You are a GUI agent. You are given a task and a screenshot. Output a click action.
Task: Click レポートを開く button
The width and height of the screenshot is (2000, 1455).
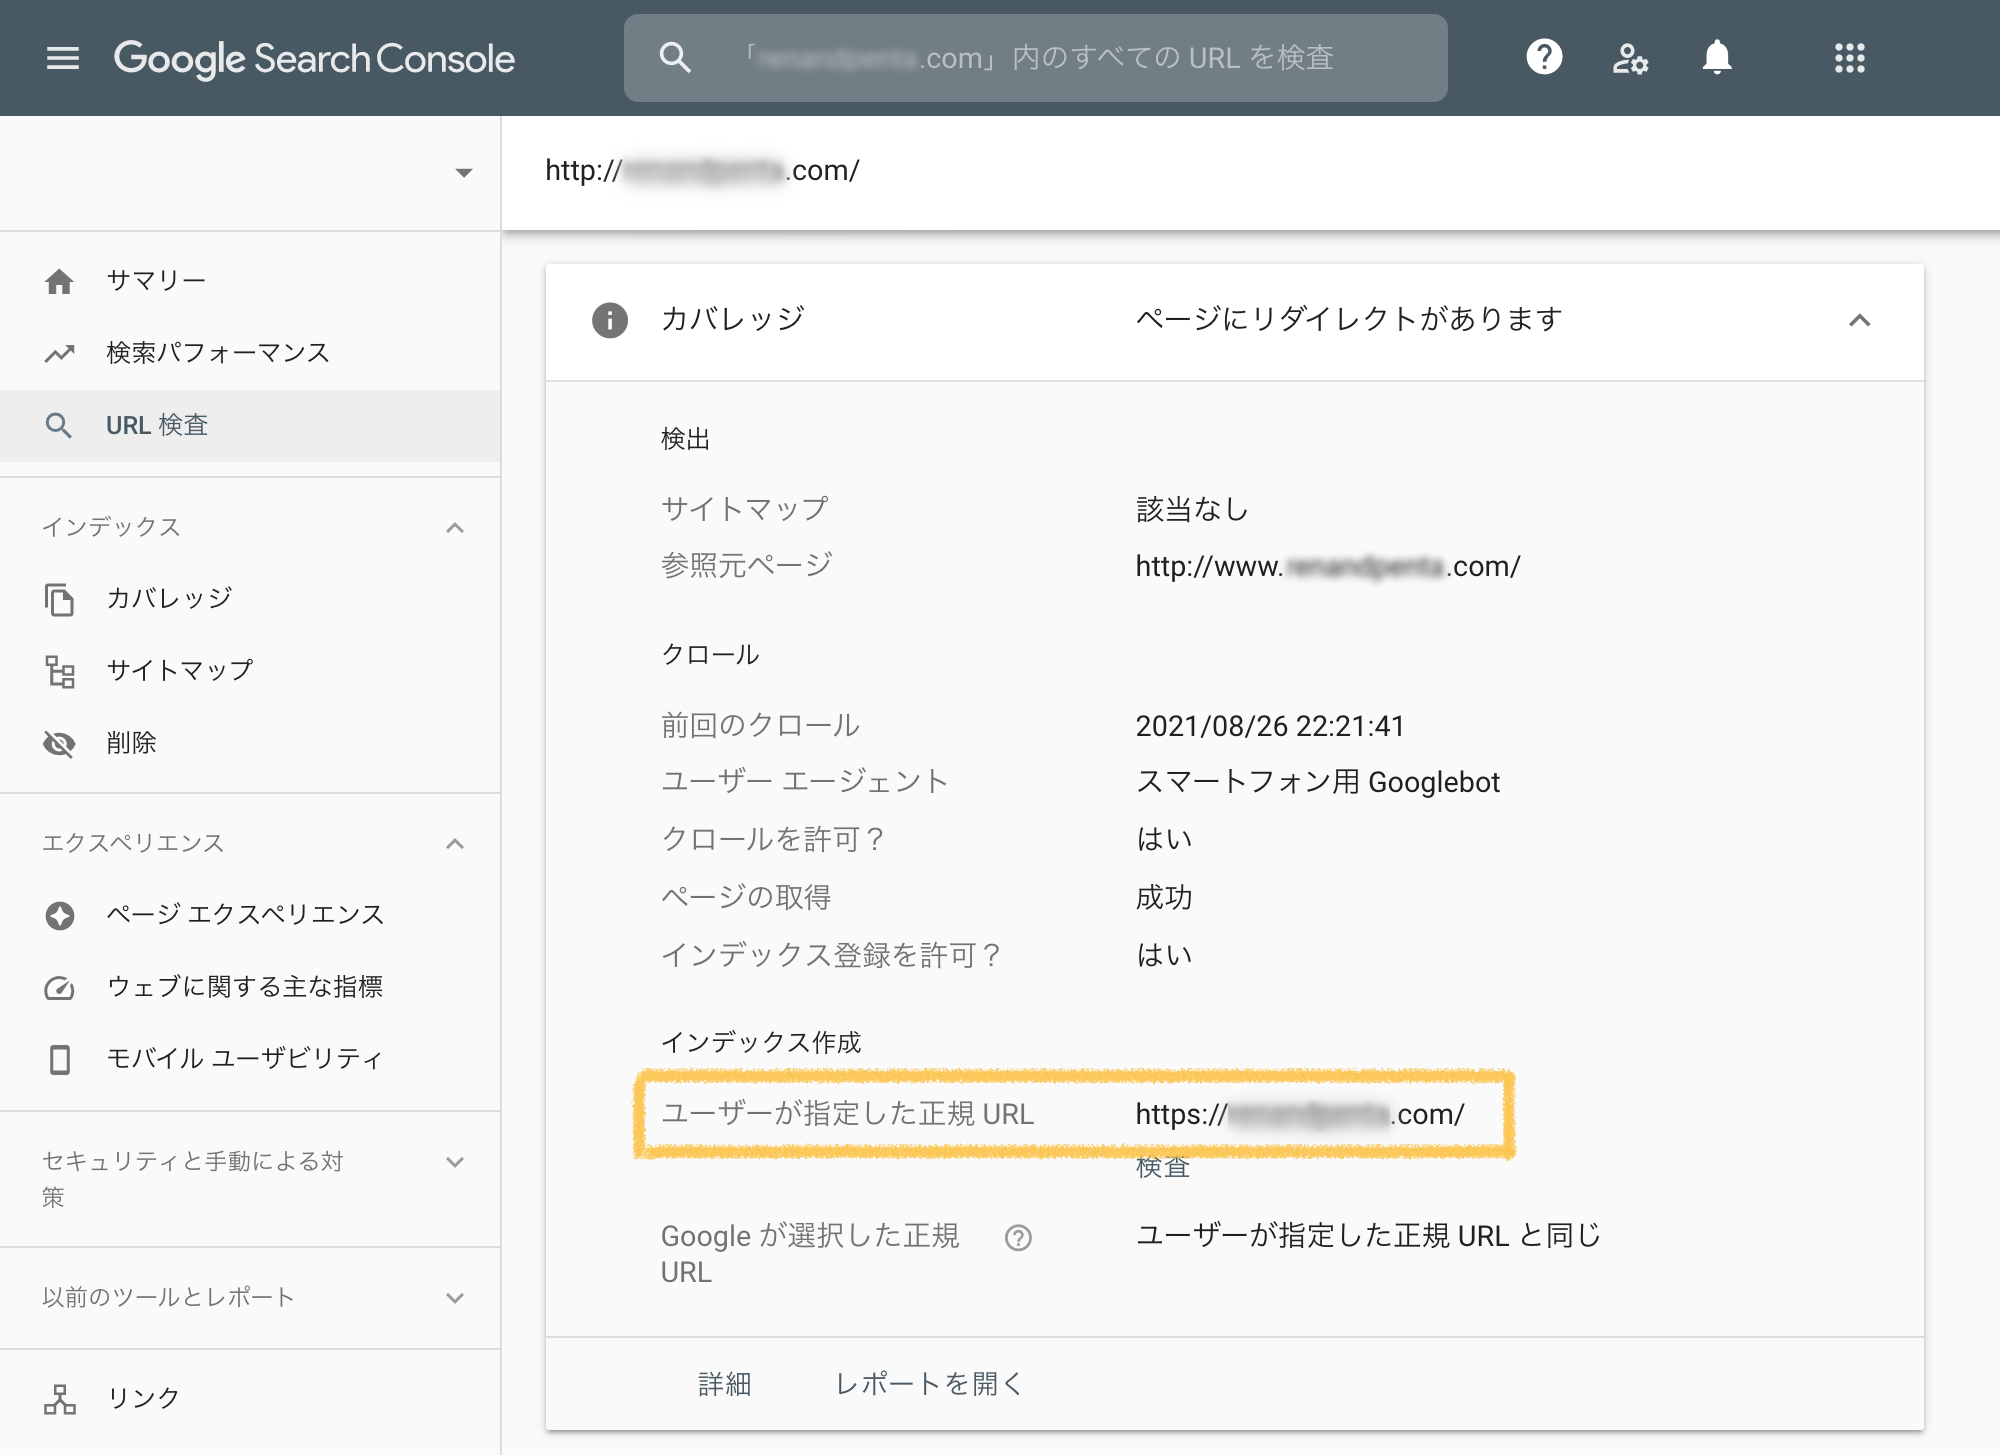pyautogui.click(x=929, y=1384)
